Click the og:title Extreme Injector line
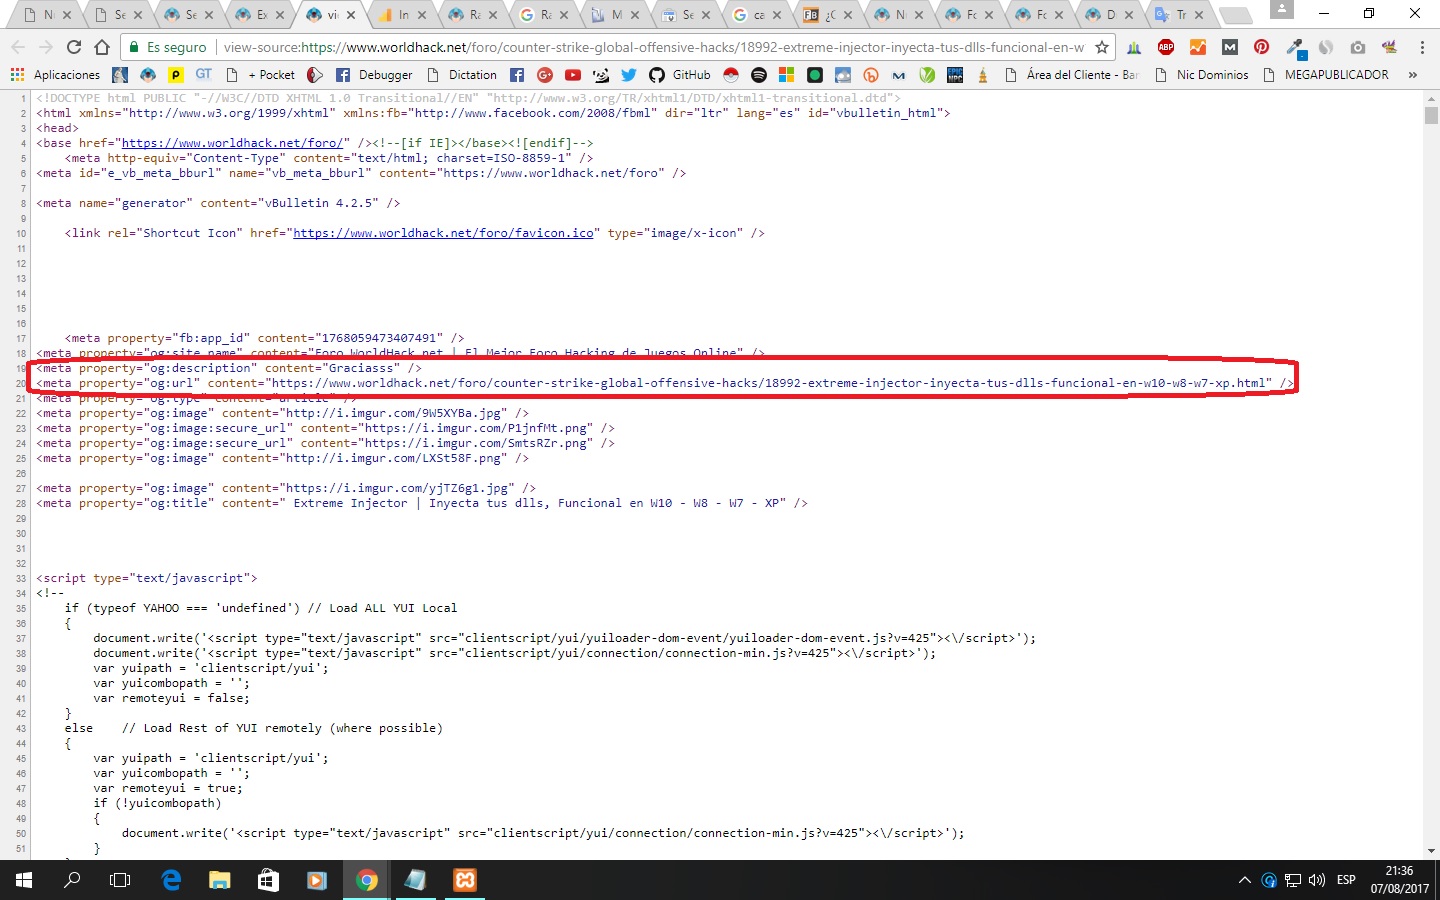Viewport: 1440px width, 900px height. (422, 503)
